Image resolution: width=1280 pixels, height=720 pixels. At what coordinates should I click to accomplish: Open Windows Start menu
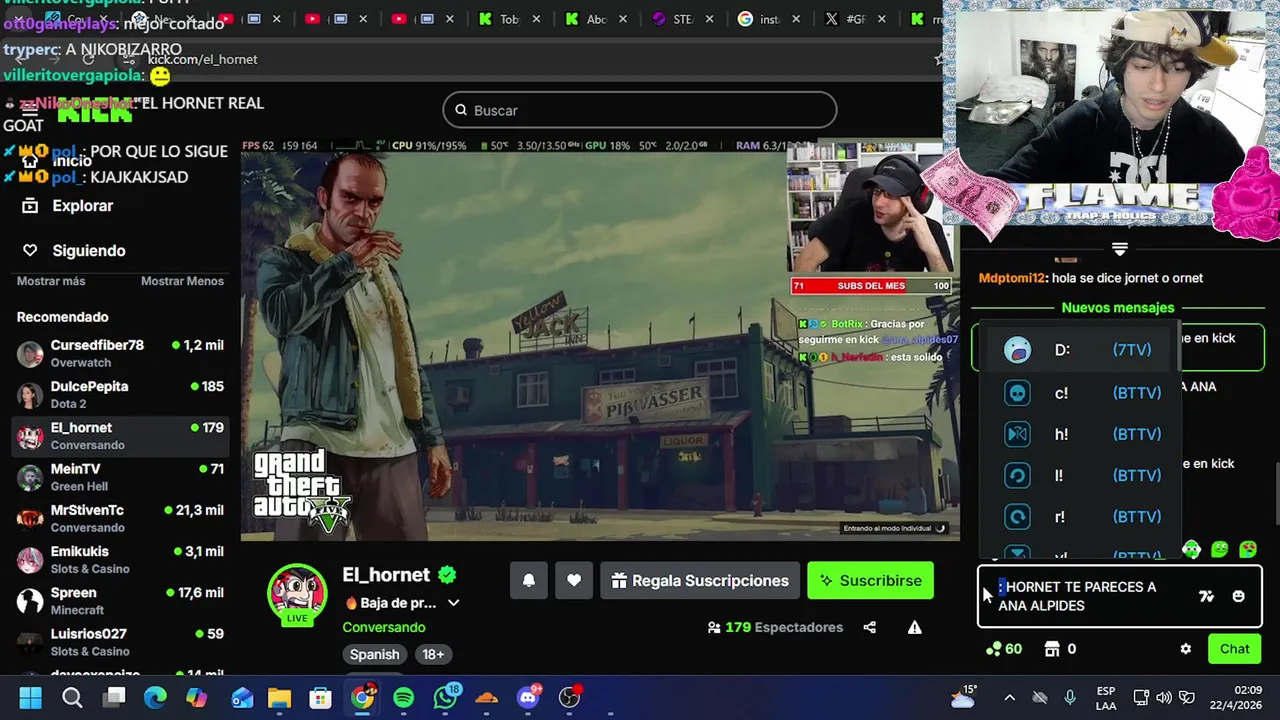pos(30,697)
